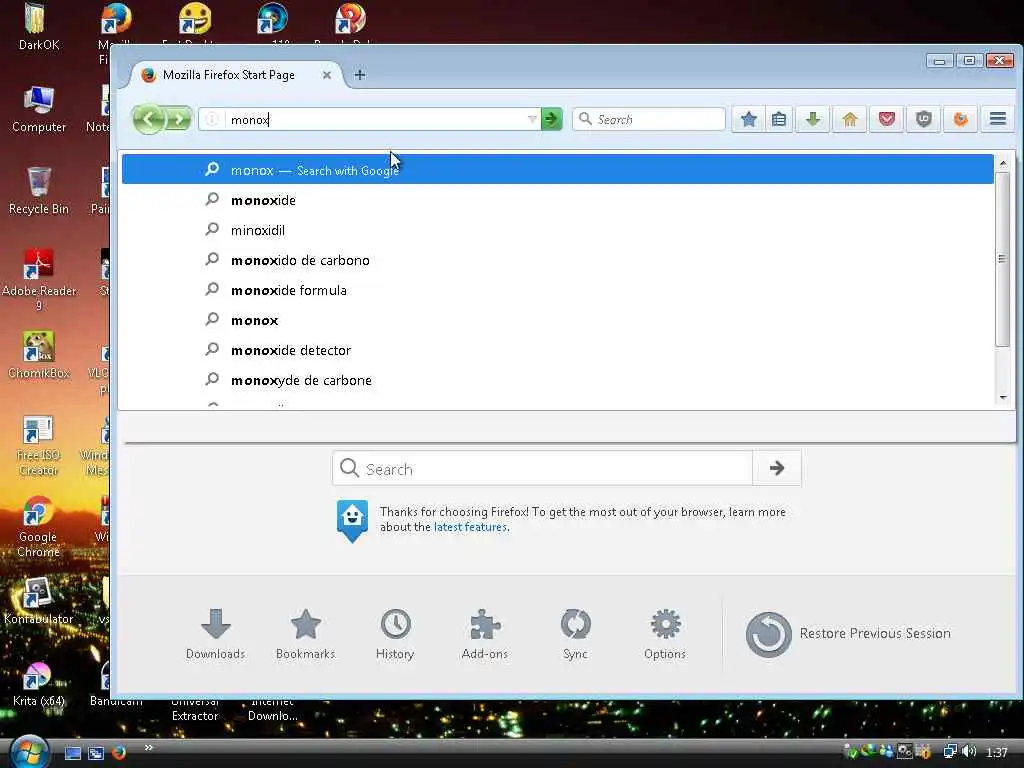
Task: Click the suggestion list scrollbar thumb
Action: (x=1002, y=259)
